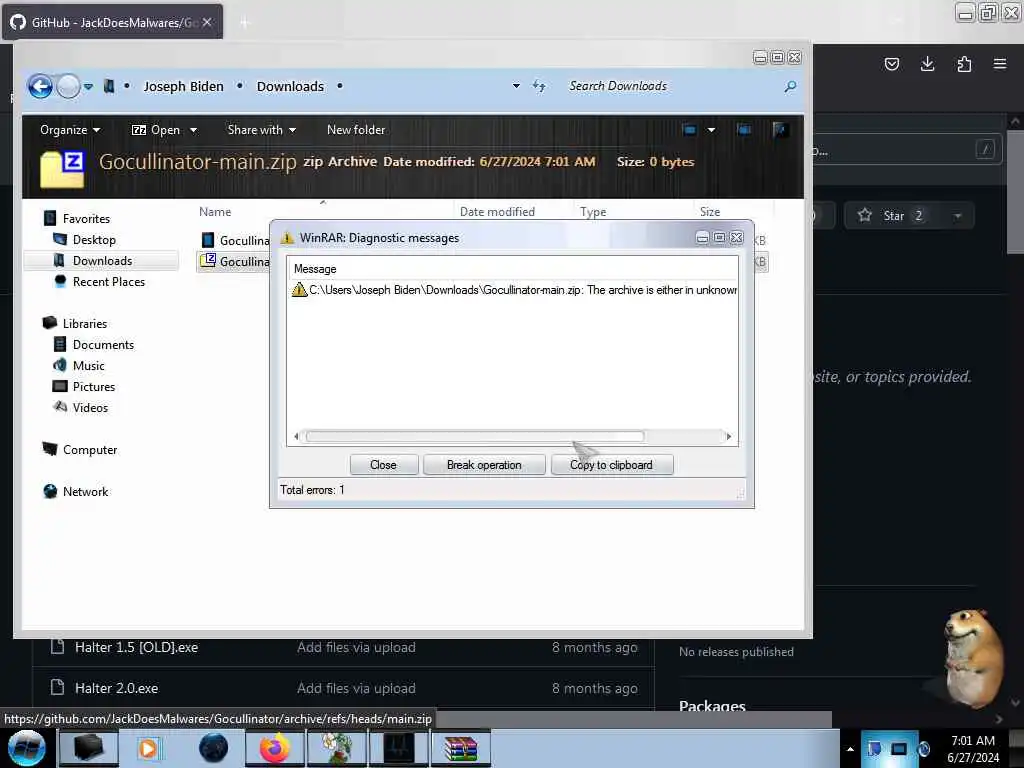The width and height of the screenshot is (1024, 768).
Task: Click the WinRAR error message row
Action: pyautogui.click(x=513, y=290)
